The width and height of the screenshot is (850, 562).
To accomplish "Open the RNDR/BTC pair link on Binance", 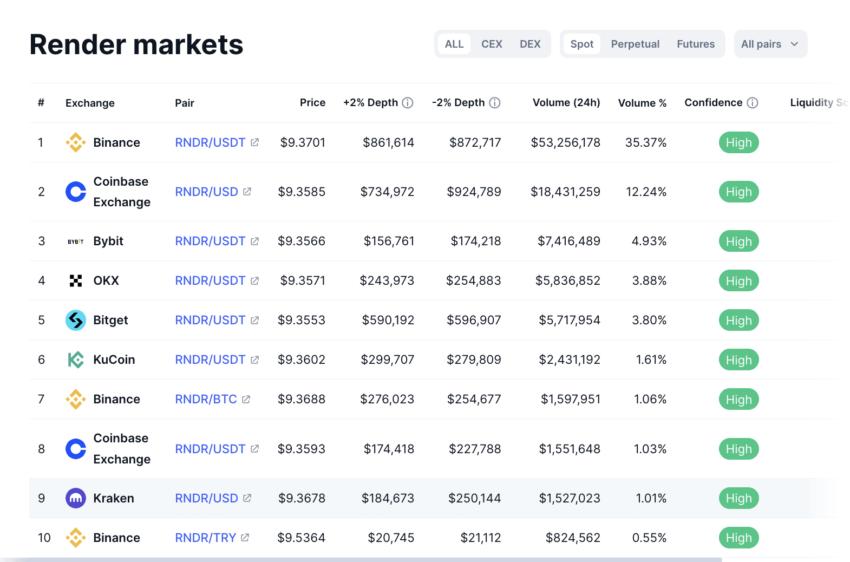I will point(206,399).
